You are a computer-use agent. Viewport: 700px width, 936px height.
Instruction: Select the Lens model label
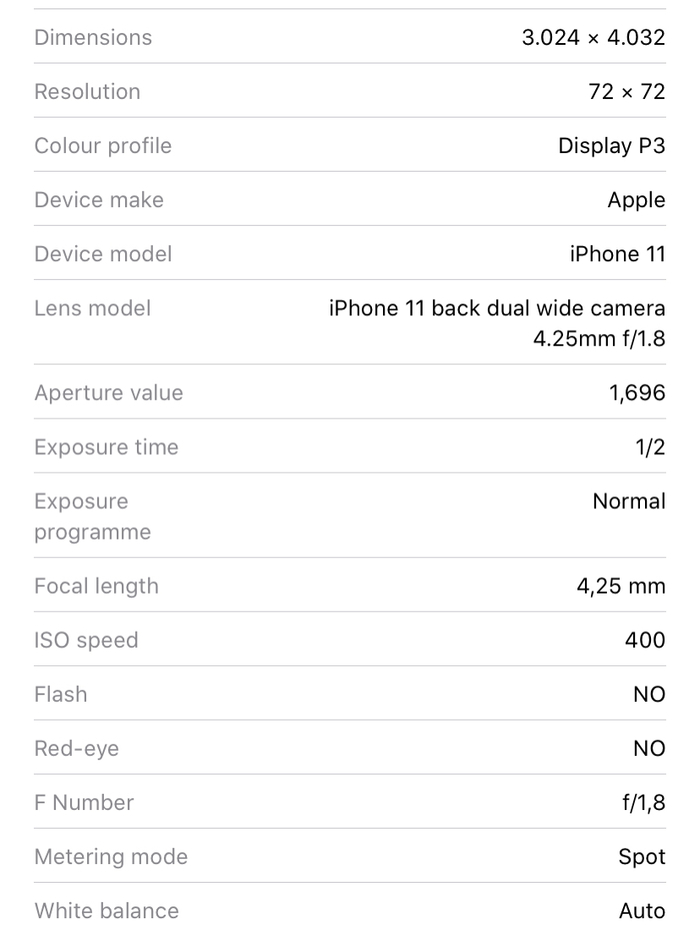pos(92,308)
